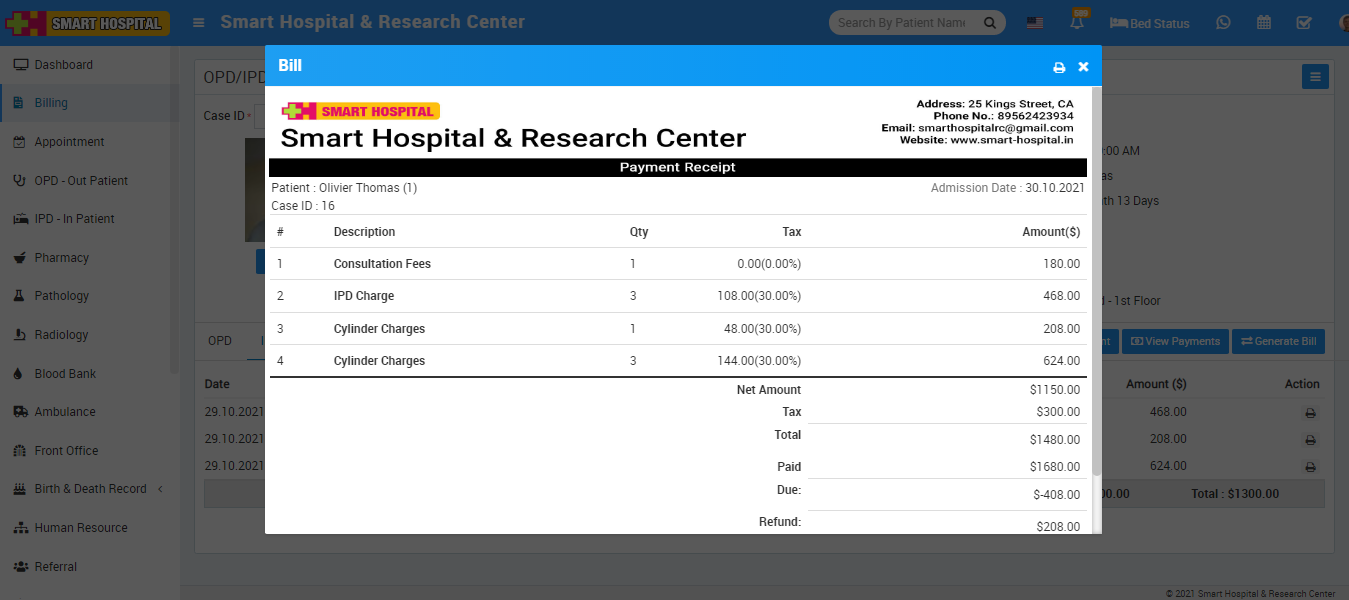
Task: Close the Bill dialog
Action: [x=1083, y=67]
